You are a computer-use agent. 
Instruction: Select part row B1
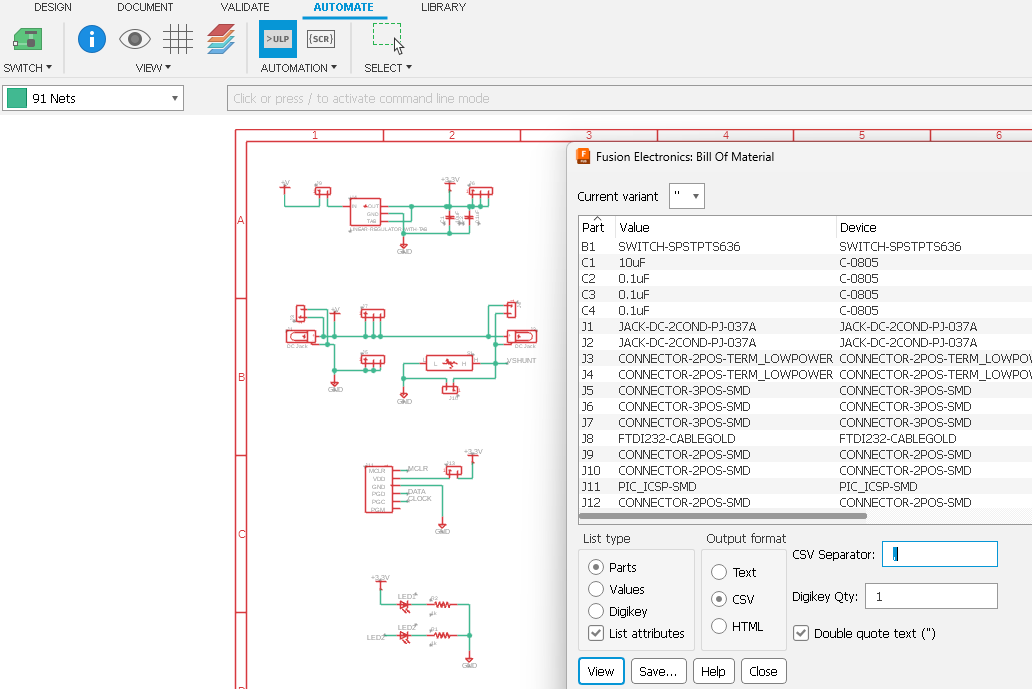[x=806, y=247]
